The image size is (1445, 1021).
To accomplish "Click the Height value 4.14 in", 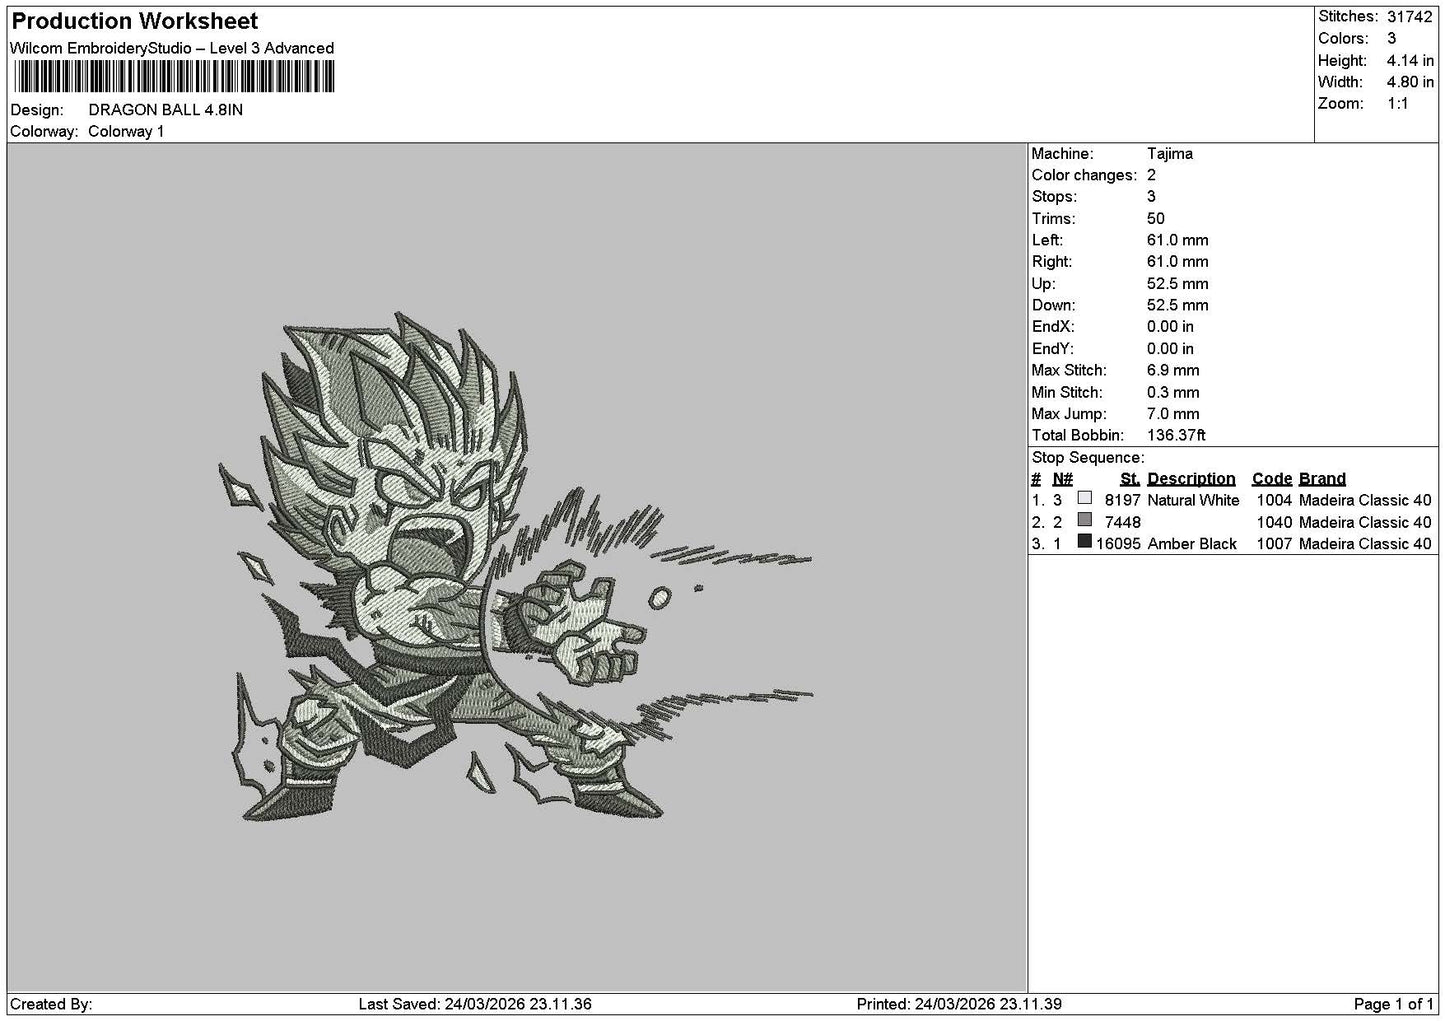I will [1410, 61].
